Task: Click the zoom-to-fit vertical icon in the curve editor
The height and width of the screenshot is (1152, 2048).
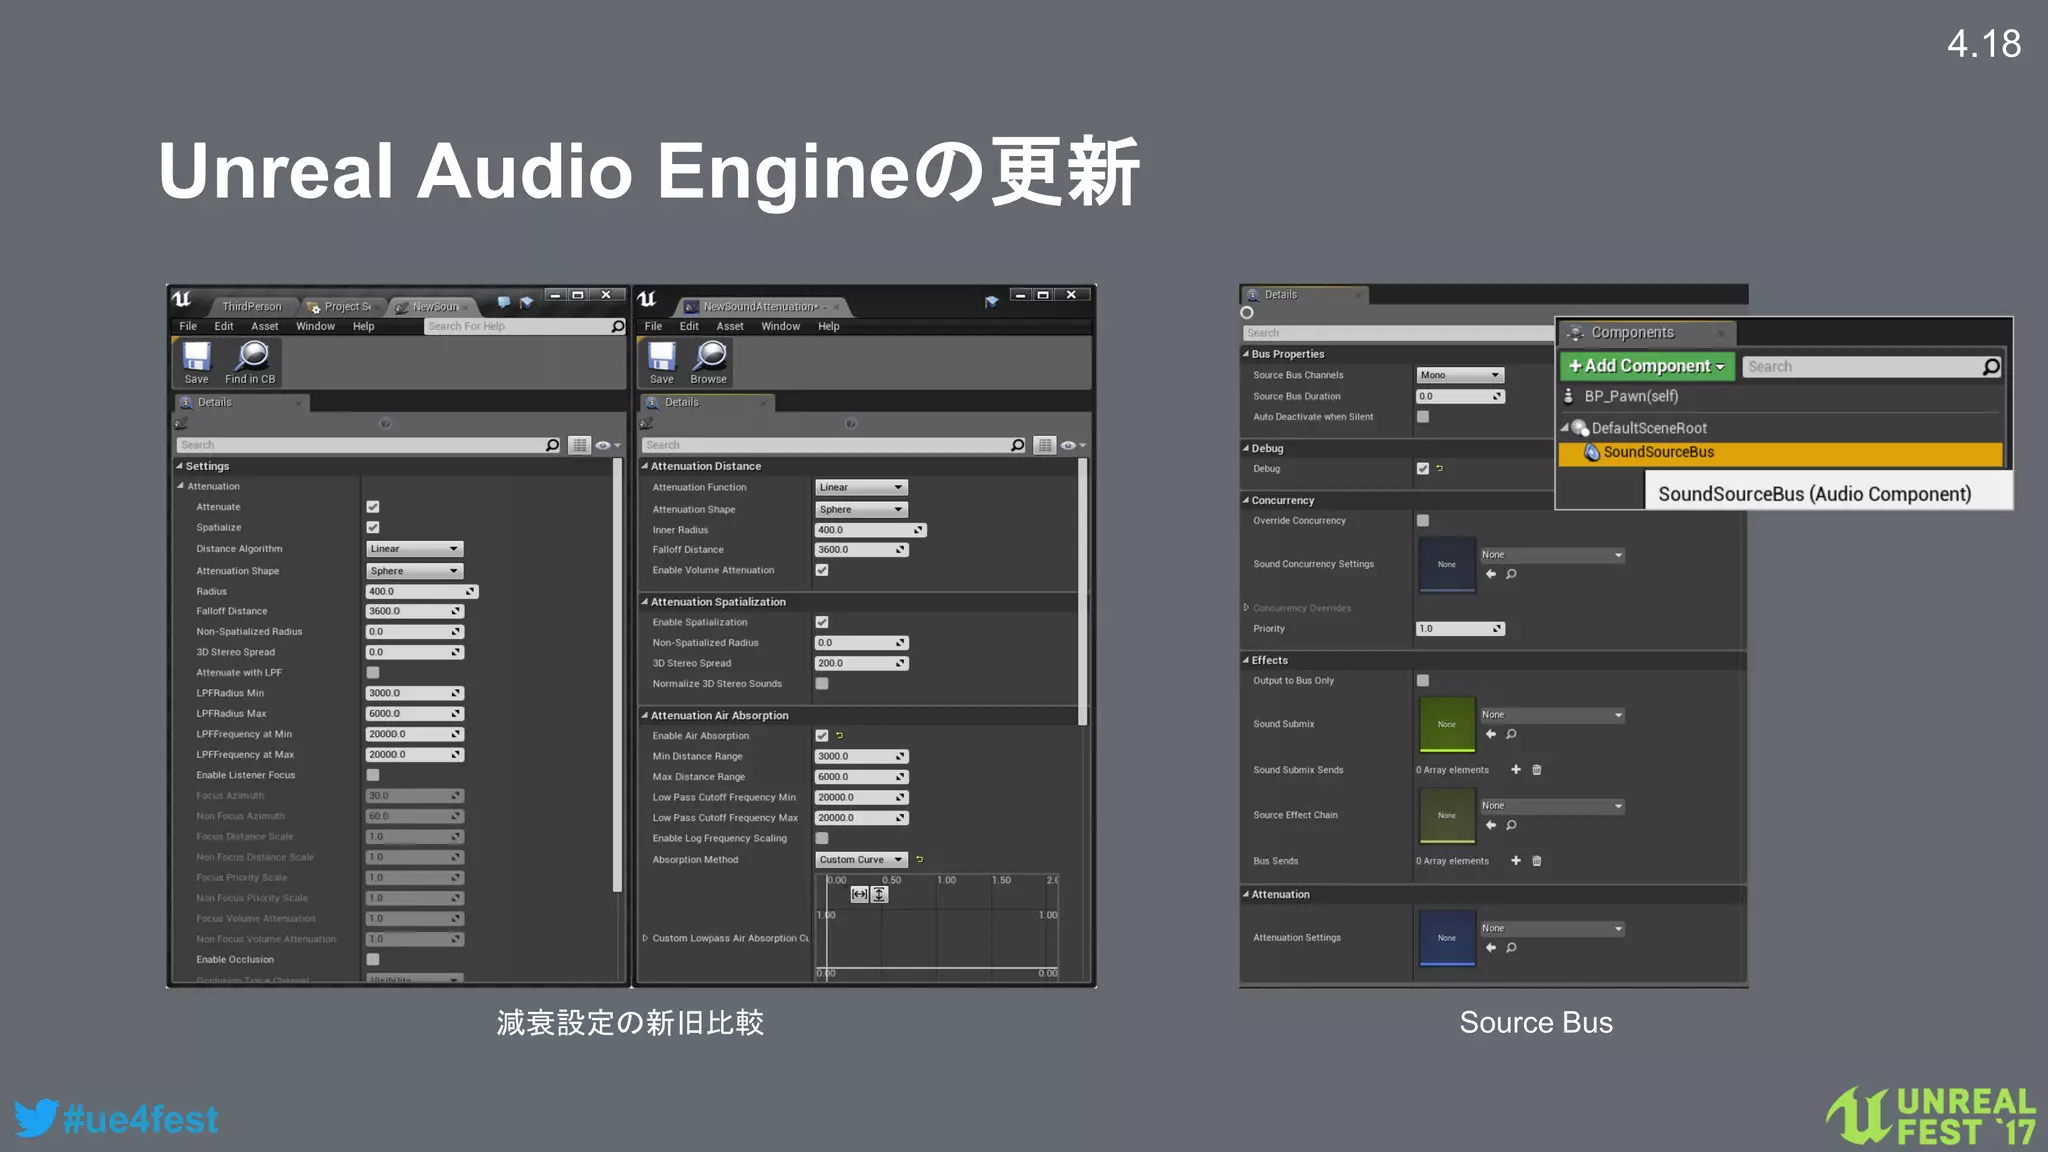Action: tap(879, 895)
